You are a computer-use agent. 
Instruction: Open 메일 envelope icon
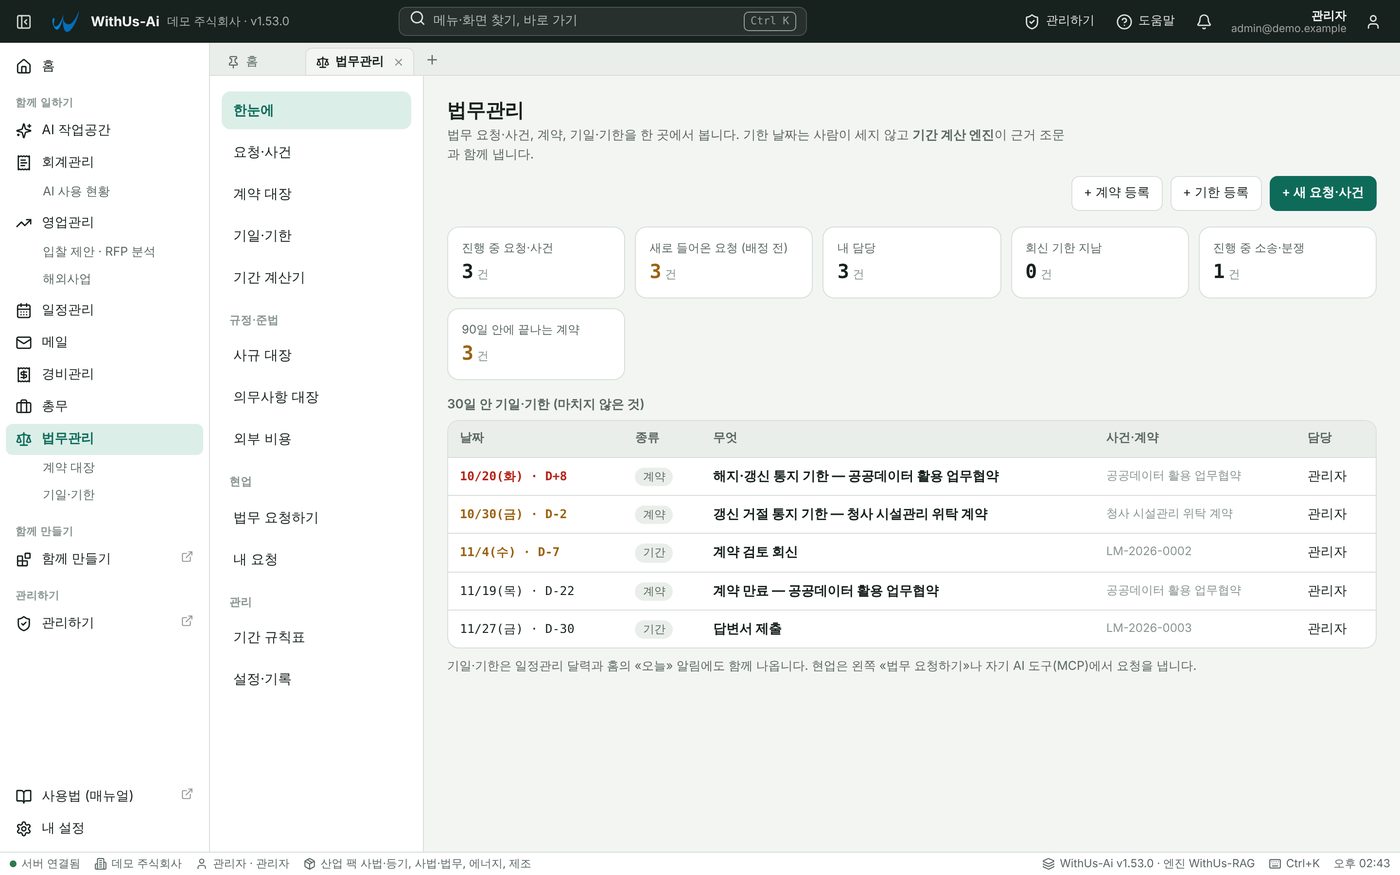[x=24, y=342]
